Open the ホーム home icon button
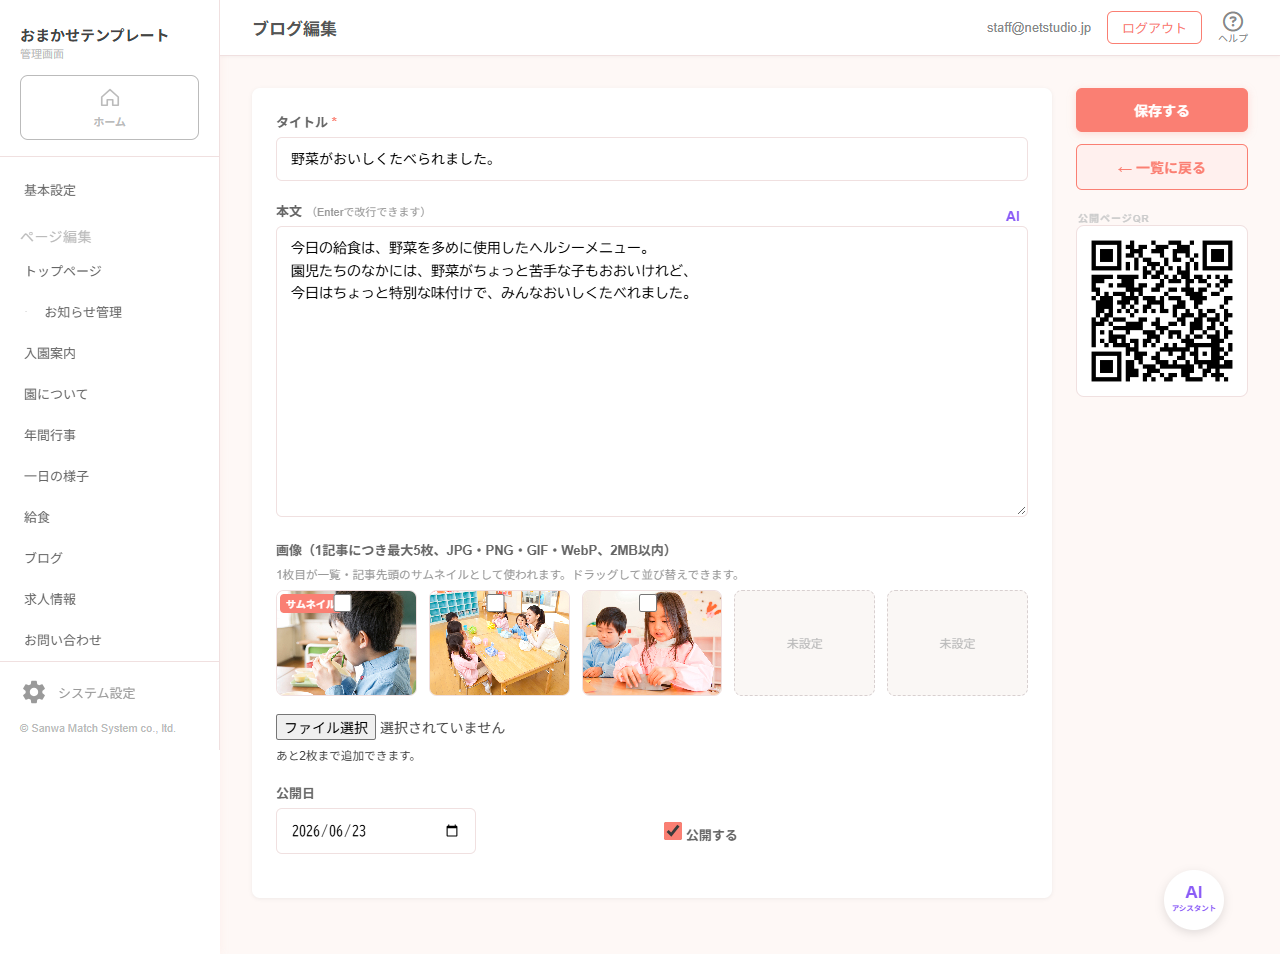The width and height of the screenshot is (1280, 954). click(x=109, y=107)
